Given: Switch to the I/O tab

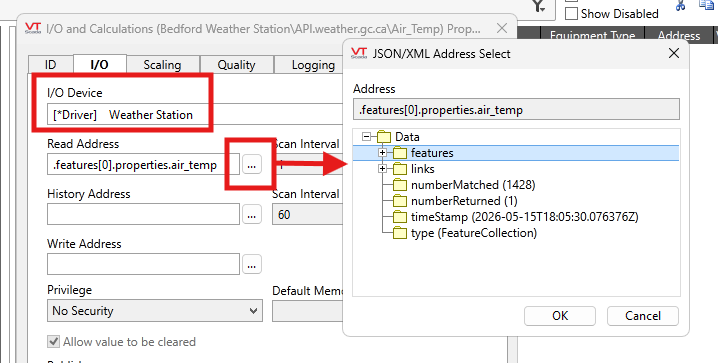Looking at the screenshot, I should pos(99,64).
